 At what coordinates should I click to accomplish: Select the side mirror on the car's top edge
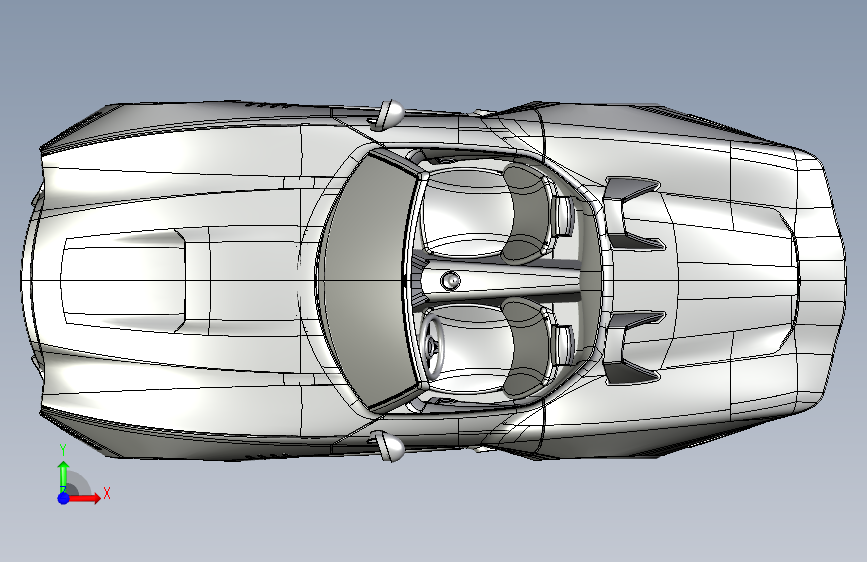[x=389, y=114]
